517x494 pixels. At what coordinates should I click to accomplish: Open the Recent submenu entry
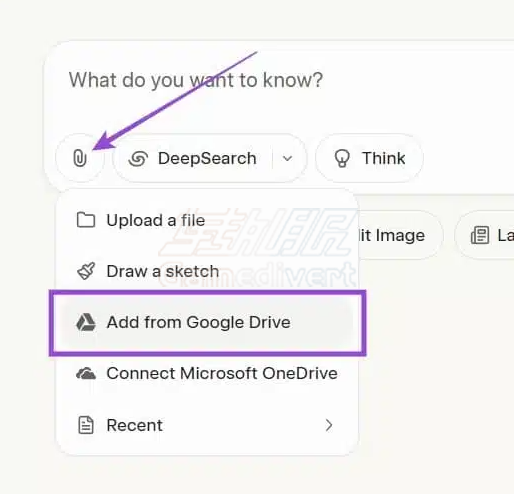point(207,425)
